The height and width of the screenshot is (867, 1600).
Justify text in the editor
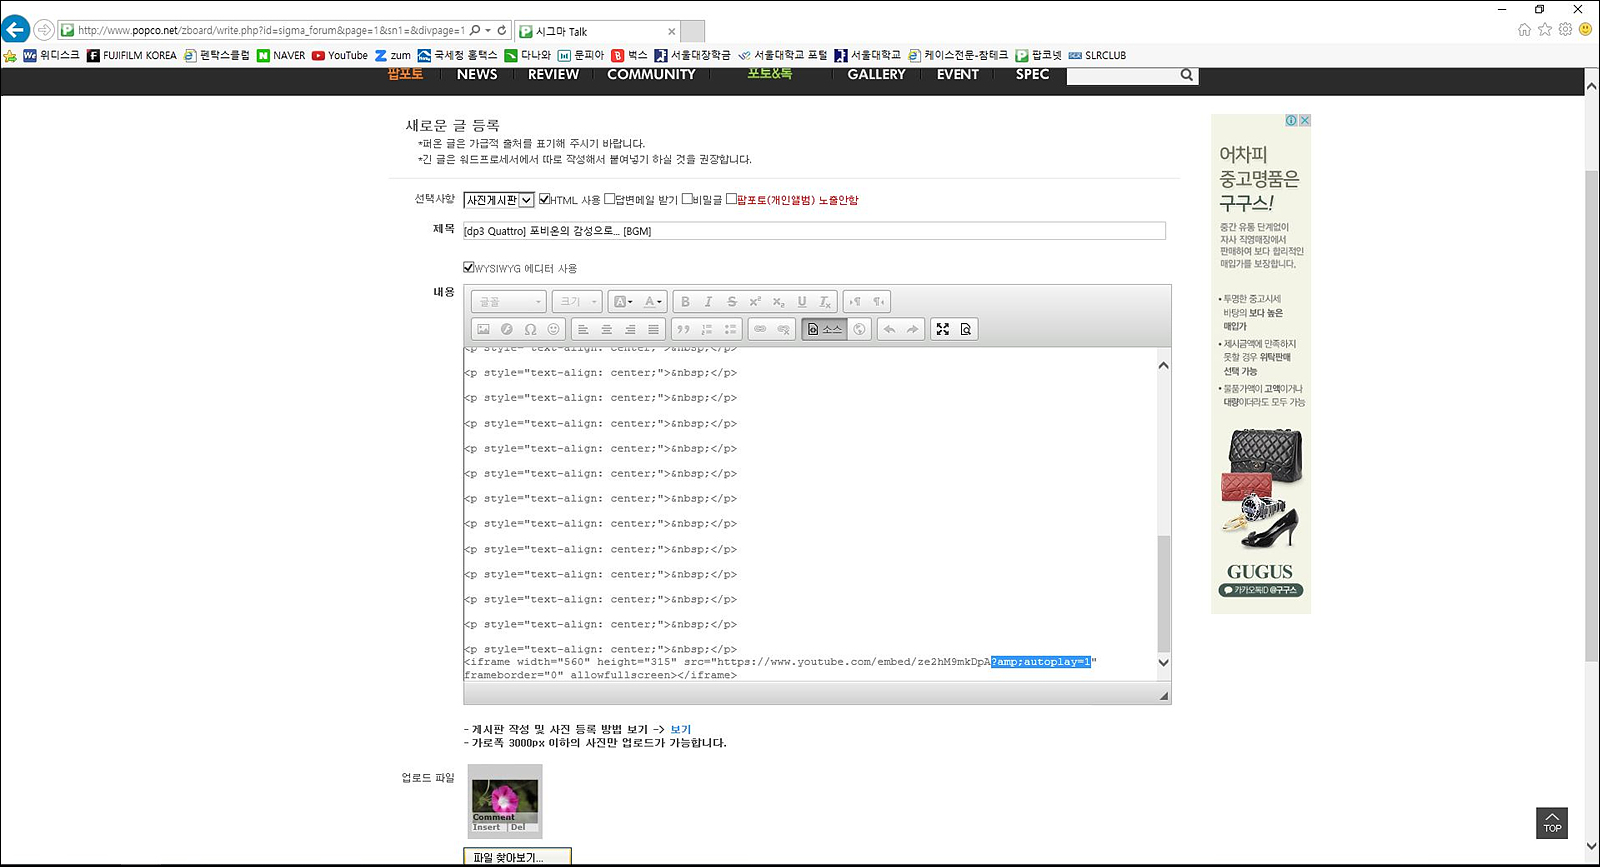(653, 329)
